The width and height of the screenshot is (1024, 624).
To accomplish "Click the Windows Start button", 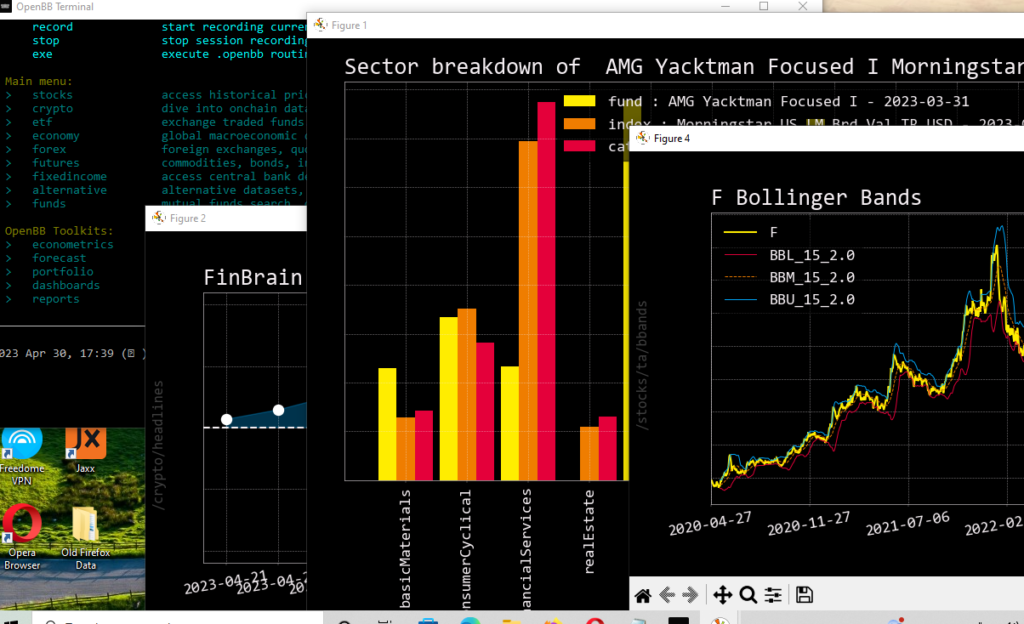I will coord(16,620).
